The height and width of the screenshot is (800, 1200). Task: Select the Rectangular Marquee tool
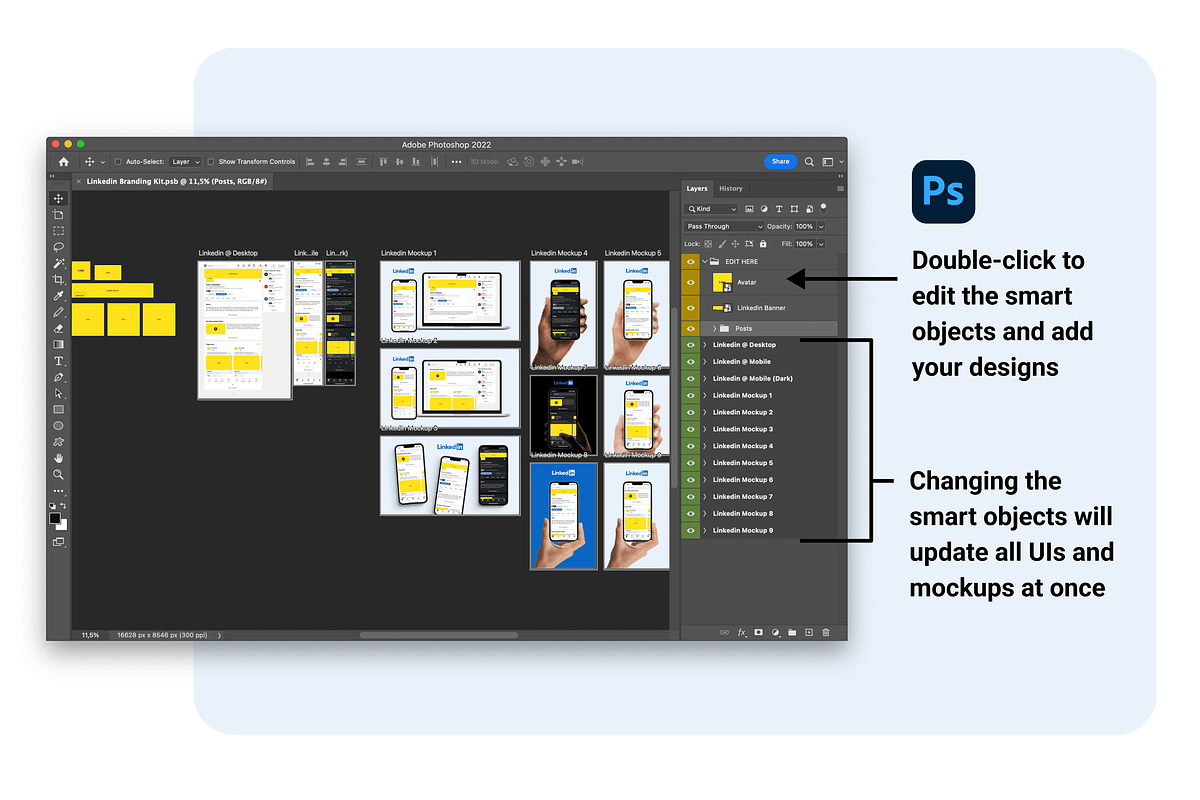pos(59,231)
